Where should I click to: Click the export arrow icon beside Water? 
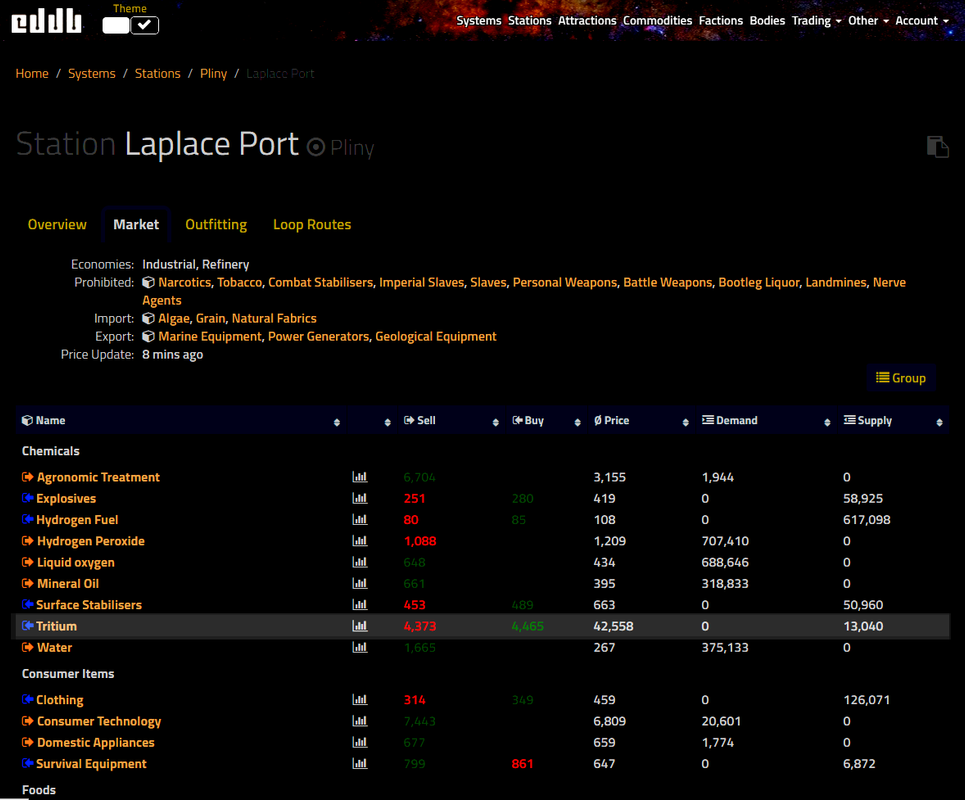pyautogui.click(x=28, y=647)
